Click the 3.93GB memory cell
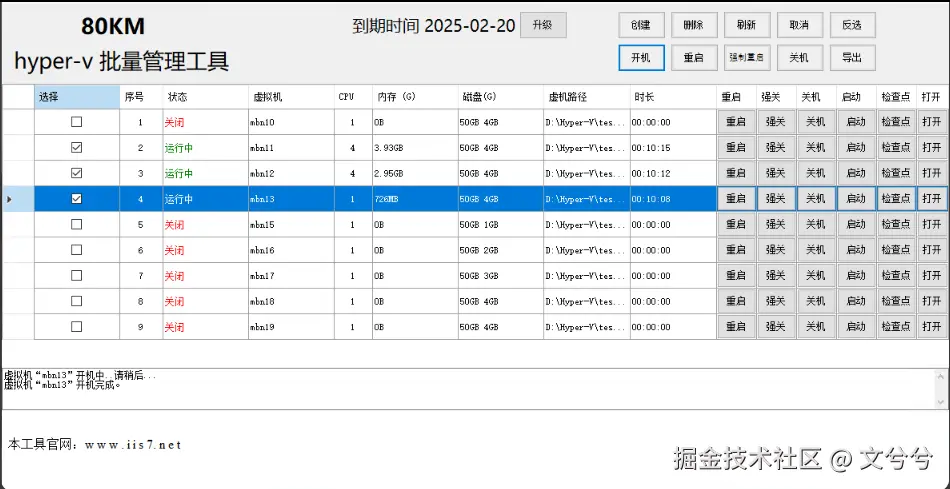This screenshot has height=489, width=950. pos(415,148)
